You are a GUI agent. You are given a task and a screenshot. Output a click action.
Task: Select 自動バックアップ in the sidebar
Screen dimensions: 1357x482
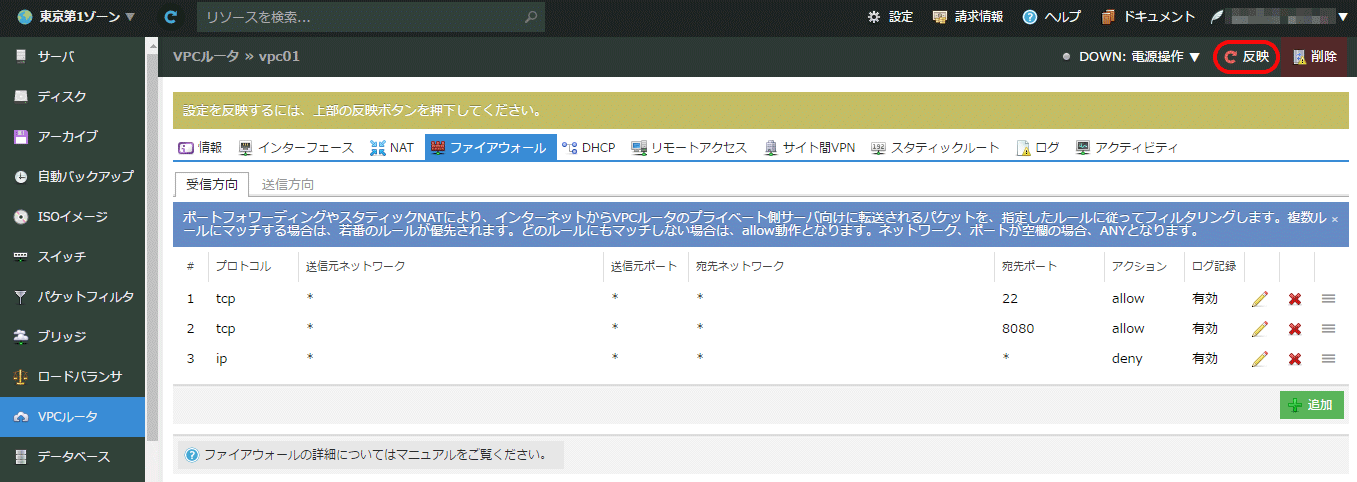coord(72,177)
